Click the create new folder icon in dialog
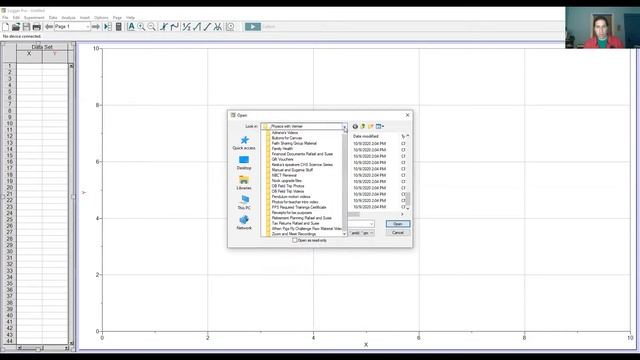640x360 pixels. click(x=371, y=127)
